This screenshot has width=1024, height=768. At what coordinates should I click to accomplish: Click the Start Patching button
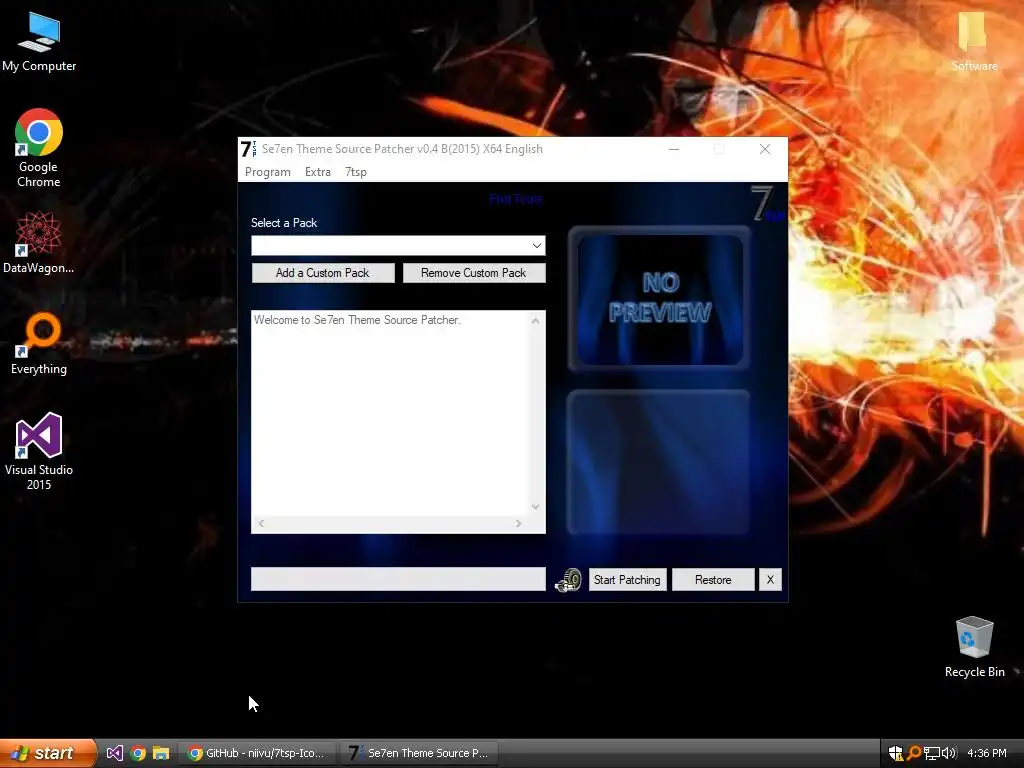coord(627,580)
